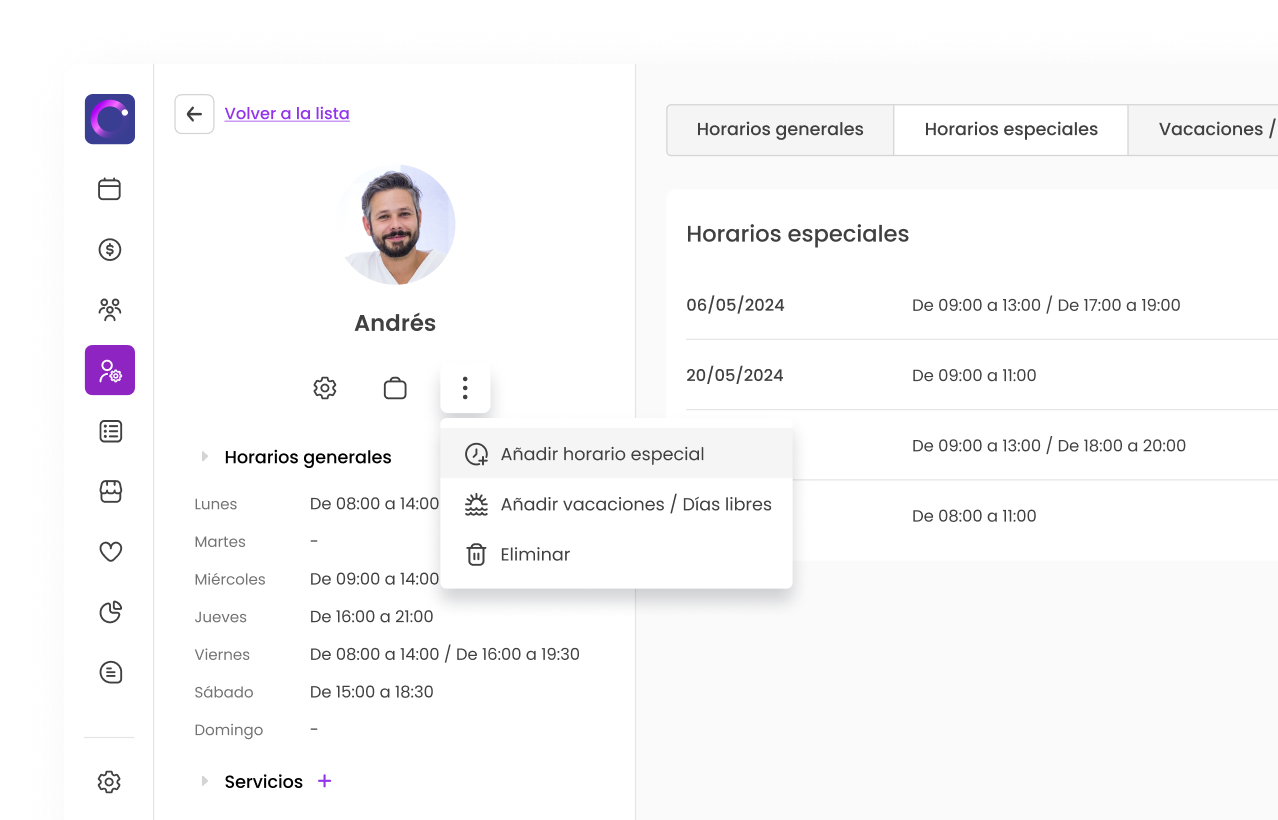Open the store icon in sidebar
Screen dimensions: 1278x820
pos(110,491)
